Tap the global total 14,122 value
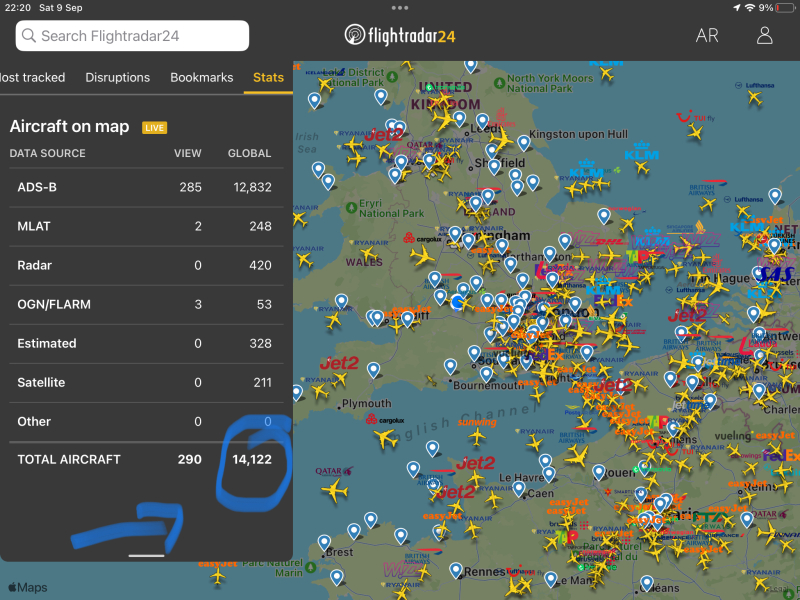Screen dimensions: 800x600 tap(252, 460)
